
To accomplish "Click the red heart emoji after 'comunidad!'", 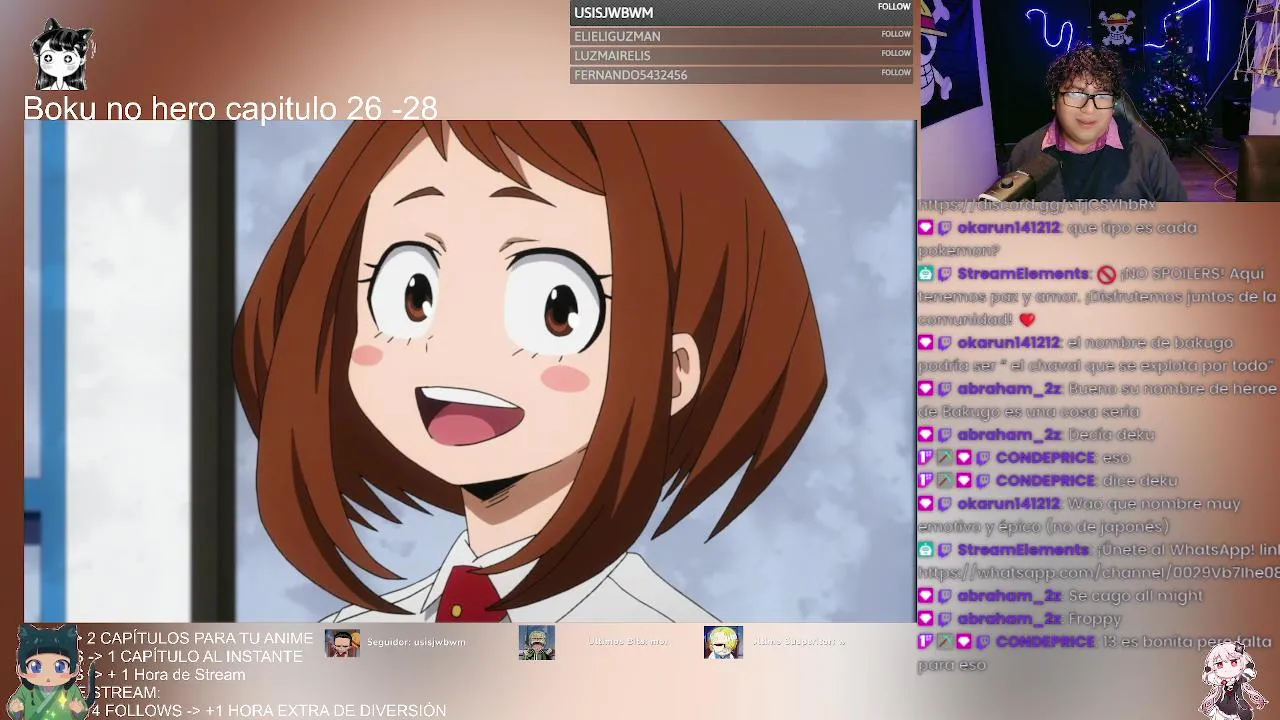I will 1027,320.
